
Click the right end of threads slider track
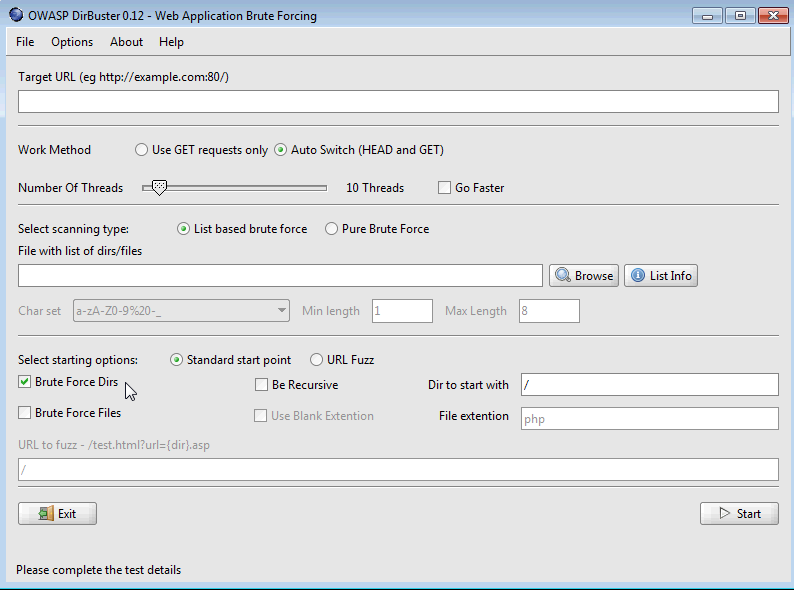tap(325, 188)
